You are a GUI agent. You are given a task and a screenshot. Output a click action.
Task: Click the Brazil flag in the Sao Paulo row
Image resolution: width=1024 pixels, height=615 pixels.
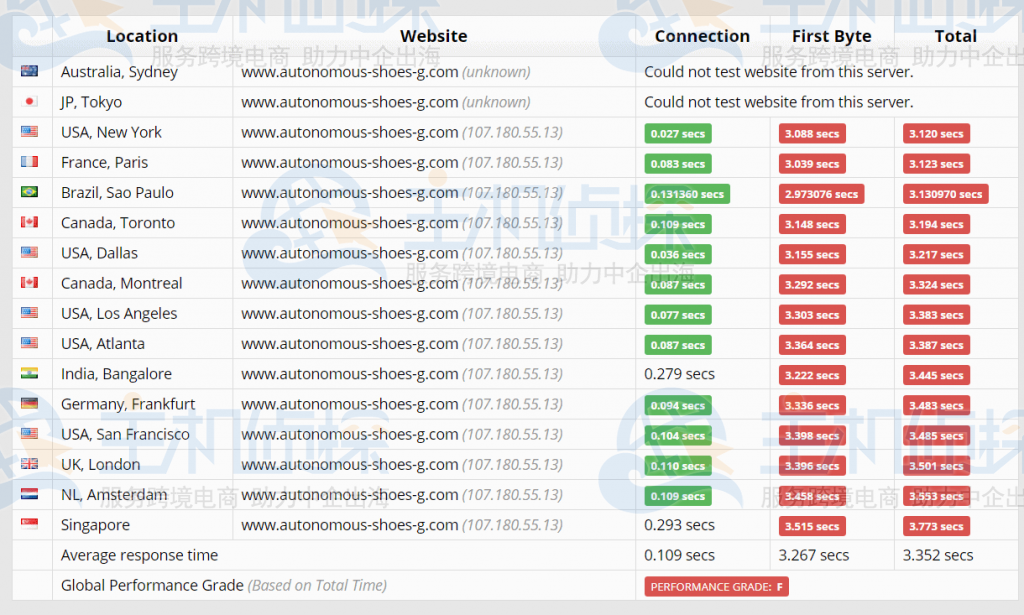(29, 192)
